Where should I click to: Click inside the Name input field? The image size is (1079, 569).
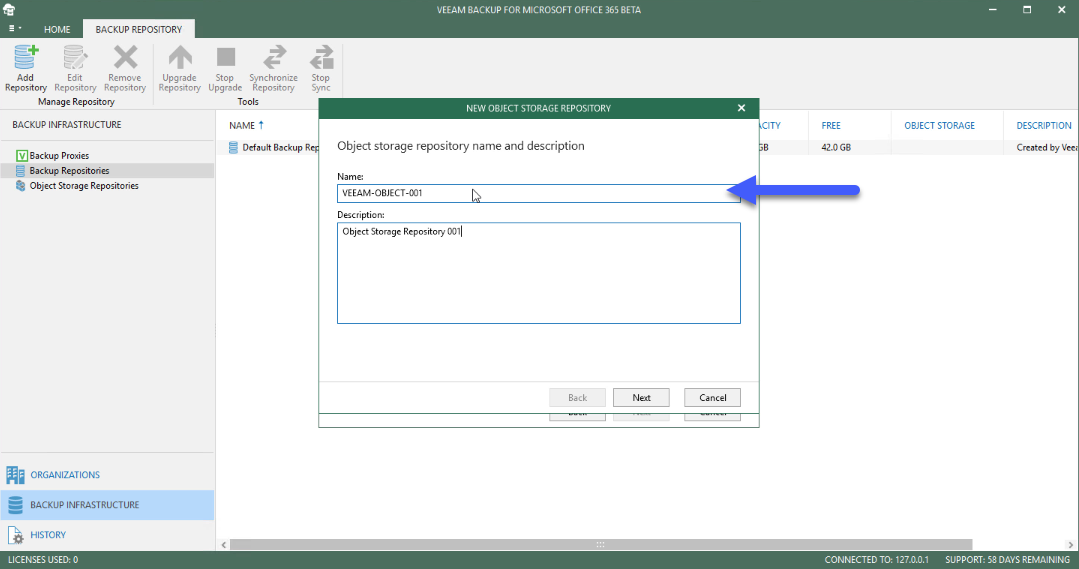tap(539, 193)
